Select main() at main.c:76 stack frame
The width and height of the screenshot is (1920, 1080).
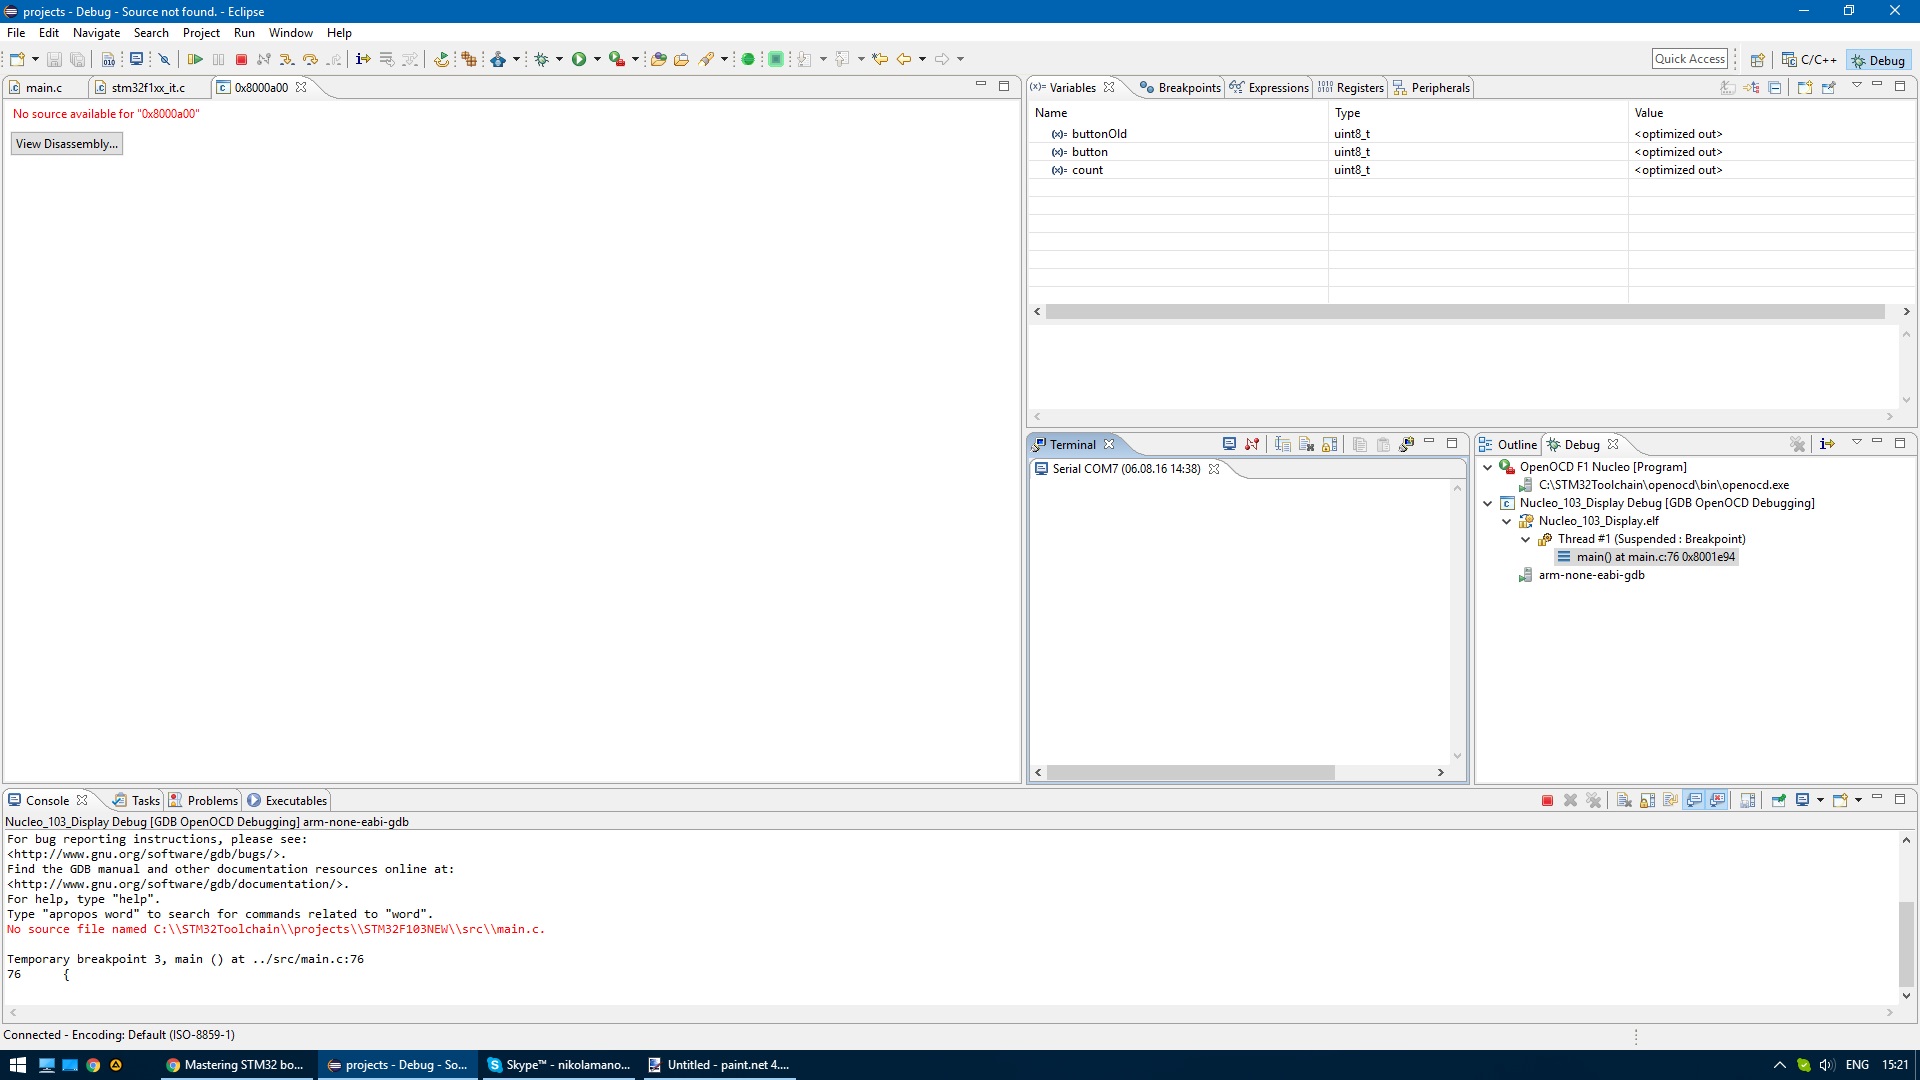pos(1647,557)
